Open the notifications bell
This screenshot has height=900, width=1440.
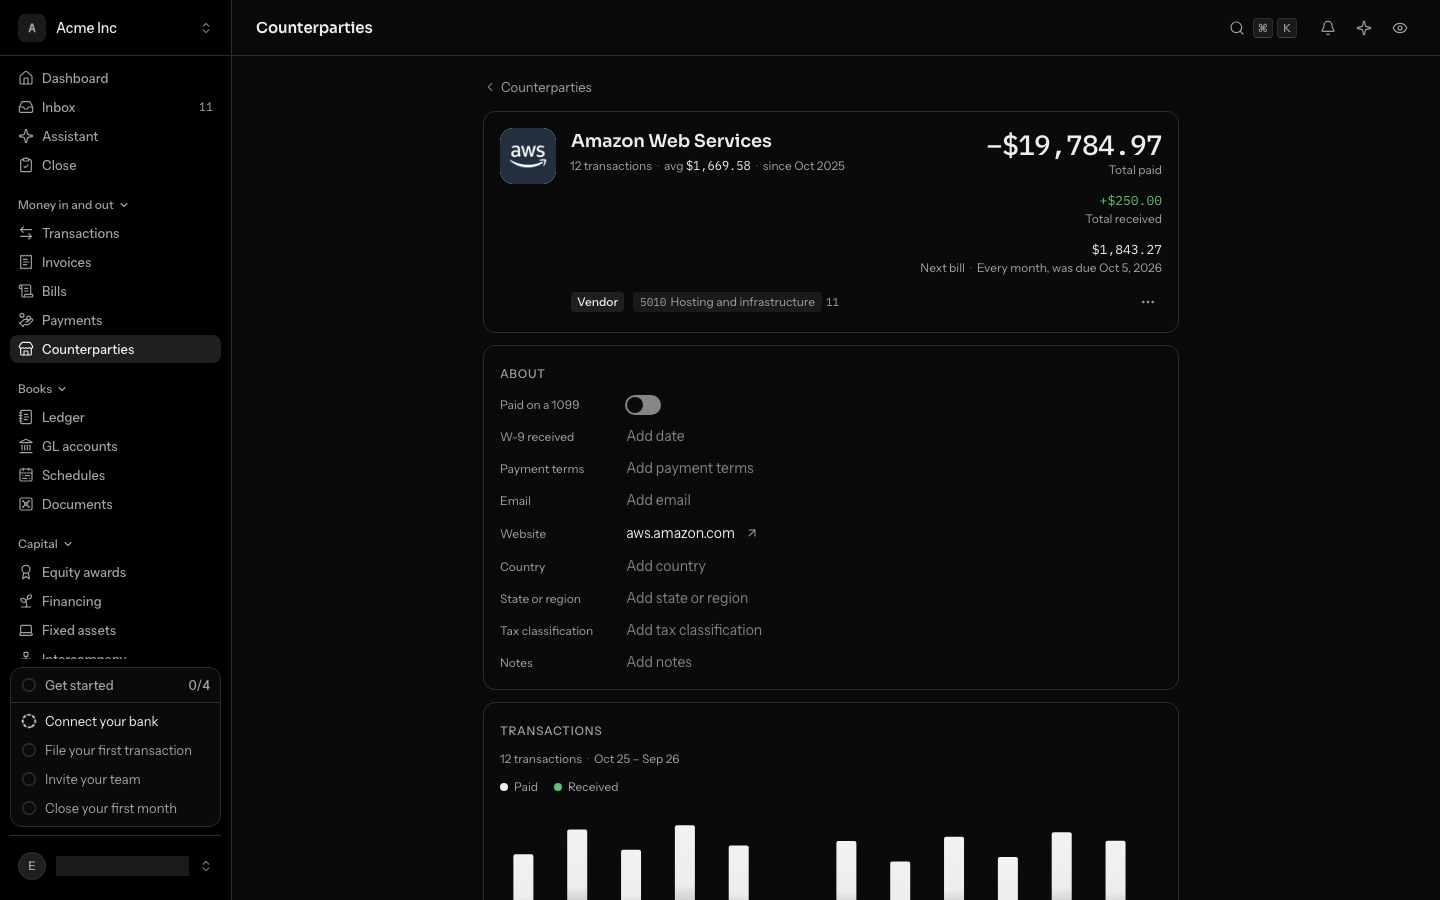click(1328, 28)
